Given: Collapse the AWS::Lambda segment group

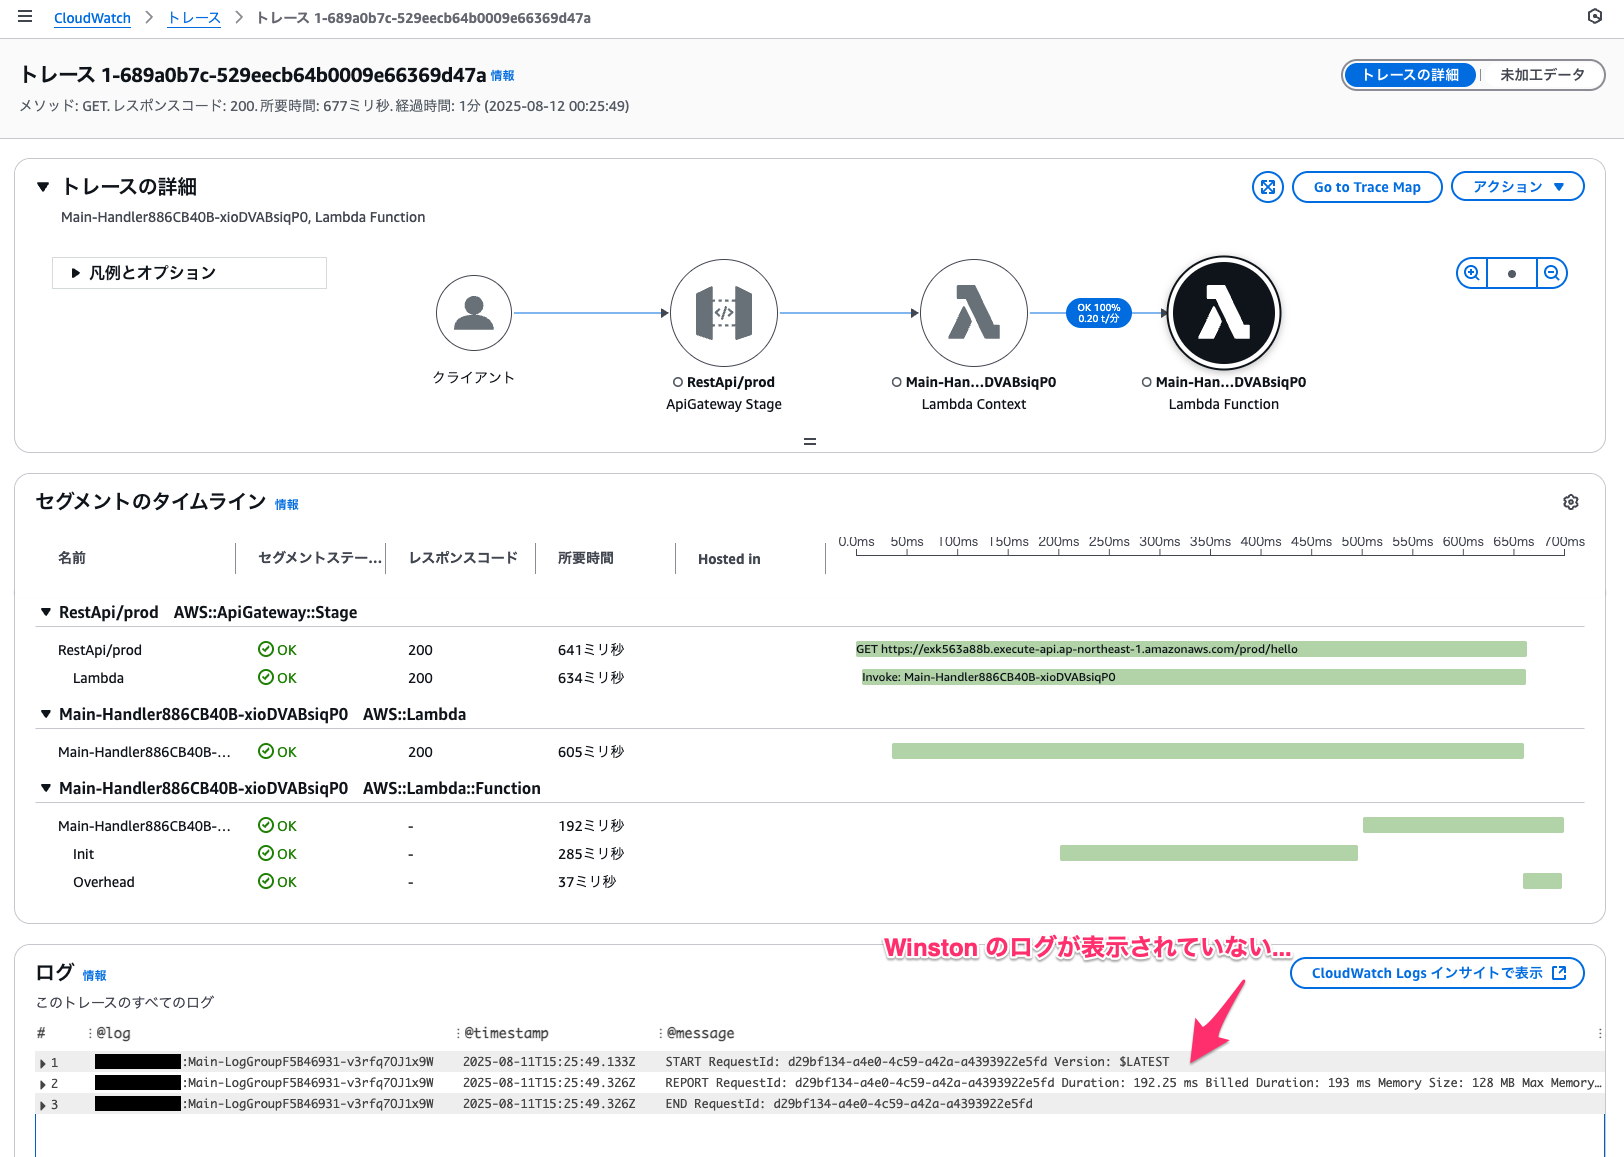Looking at the screenshot, I should point(45,714).
